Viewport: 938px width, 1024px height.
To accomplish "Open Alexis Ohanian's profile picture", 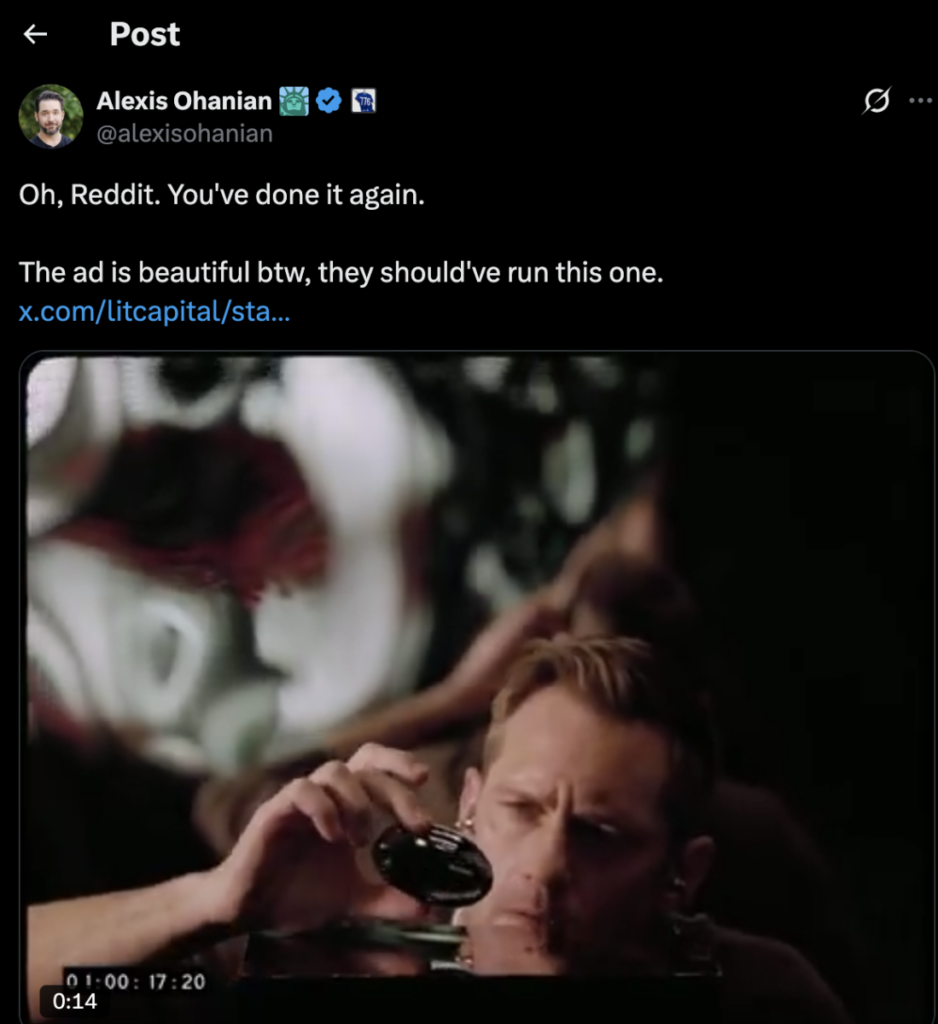I will tap(50, 116).
